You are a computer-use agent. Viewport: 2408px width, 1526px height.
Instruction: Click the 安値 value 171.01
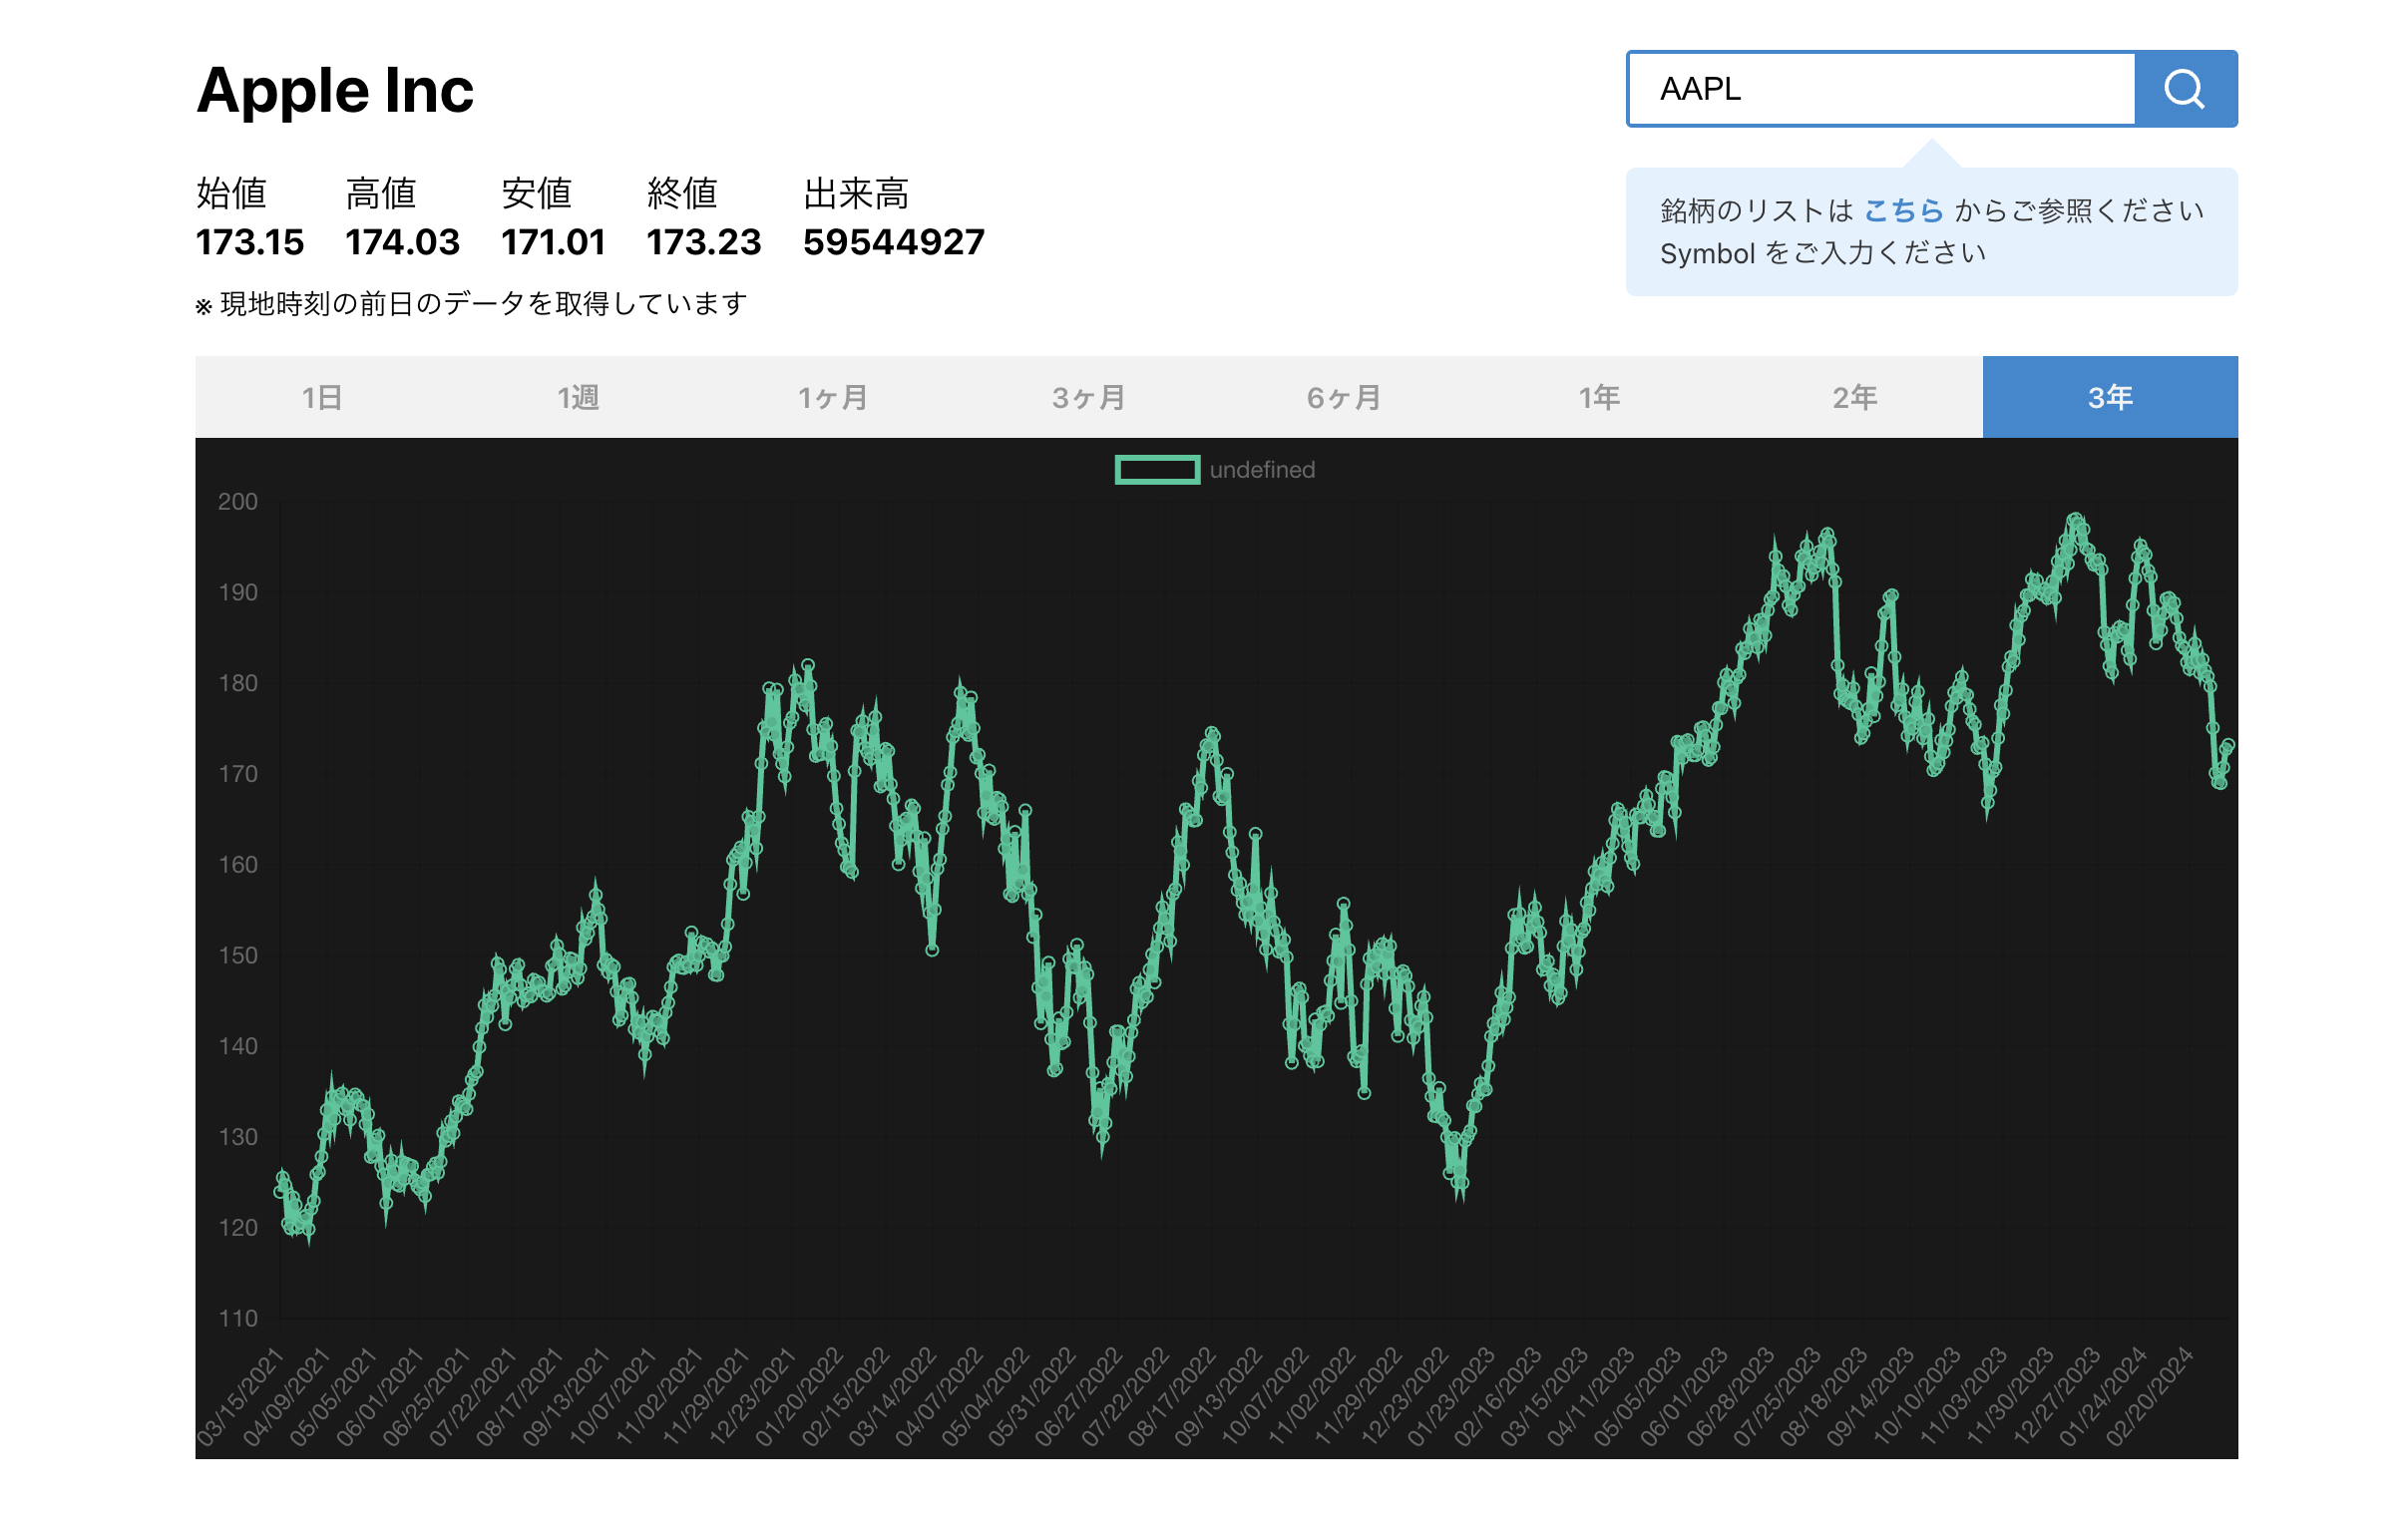point(554,242)
